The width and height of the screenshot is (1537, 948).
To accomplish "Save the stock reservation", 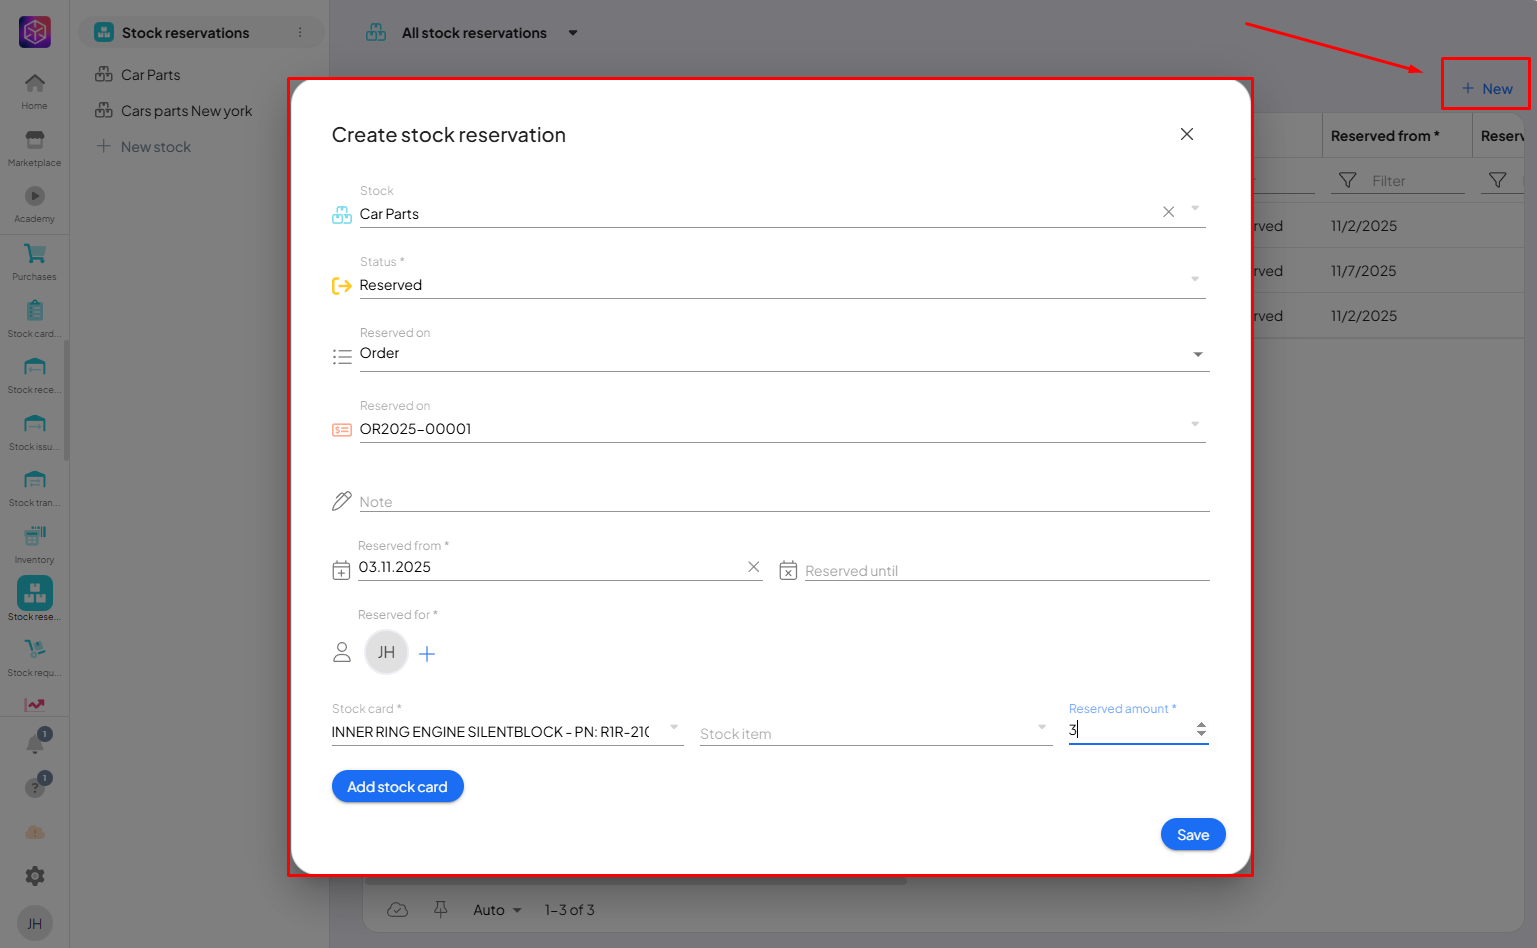I will pyautogui.click(x=1192, y=835).
